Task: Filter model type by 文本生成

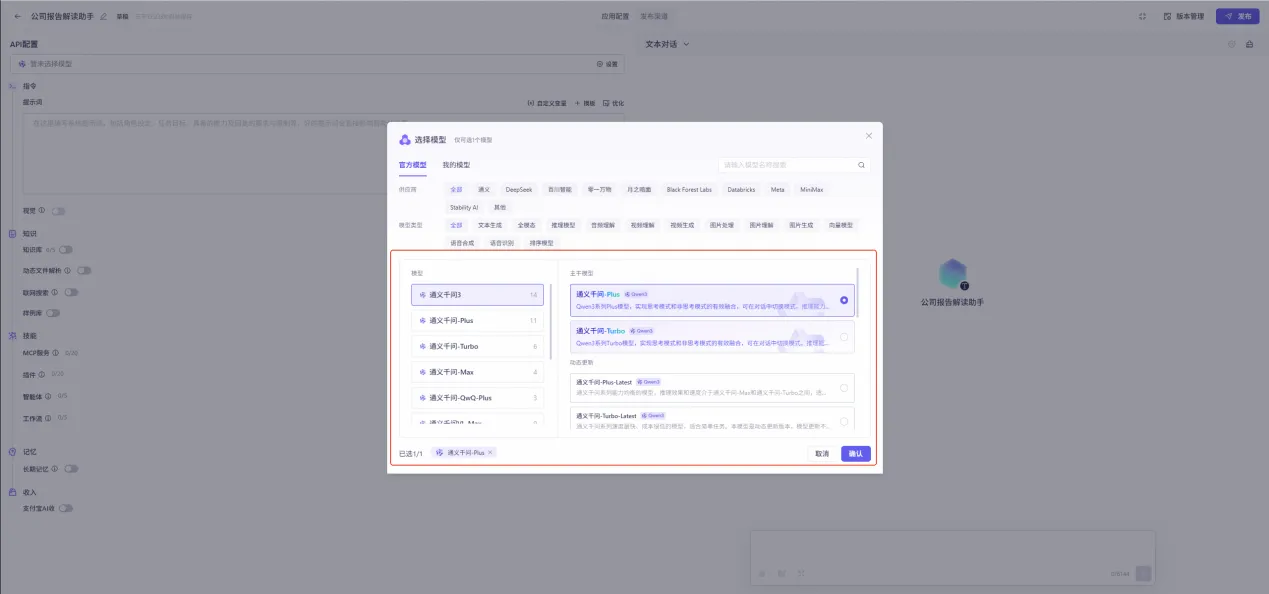Action: coord(490,225)
